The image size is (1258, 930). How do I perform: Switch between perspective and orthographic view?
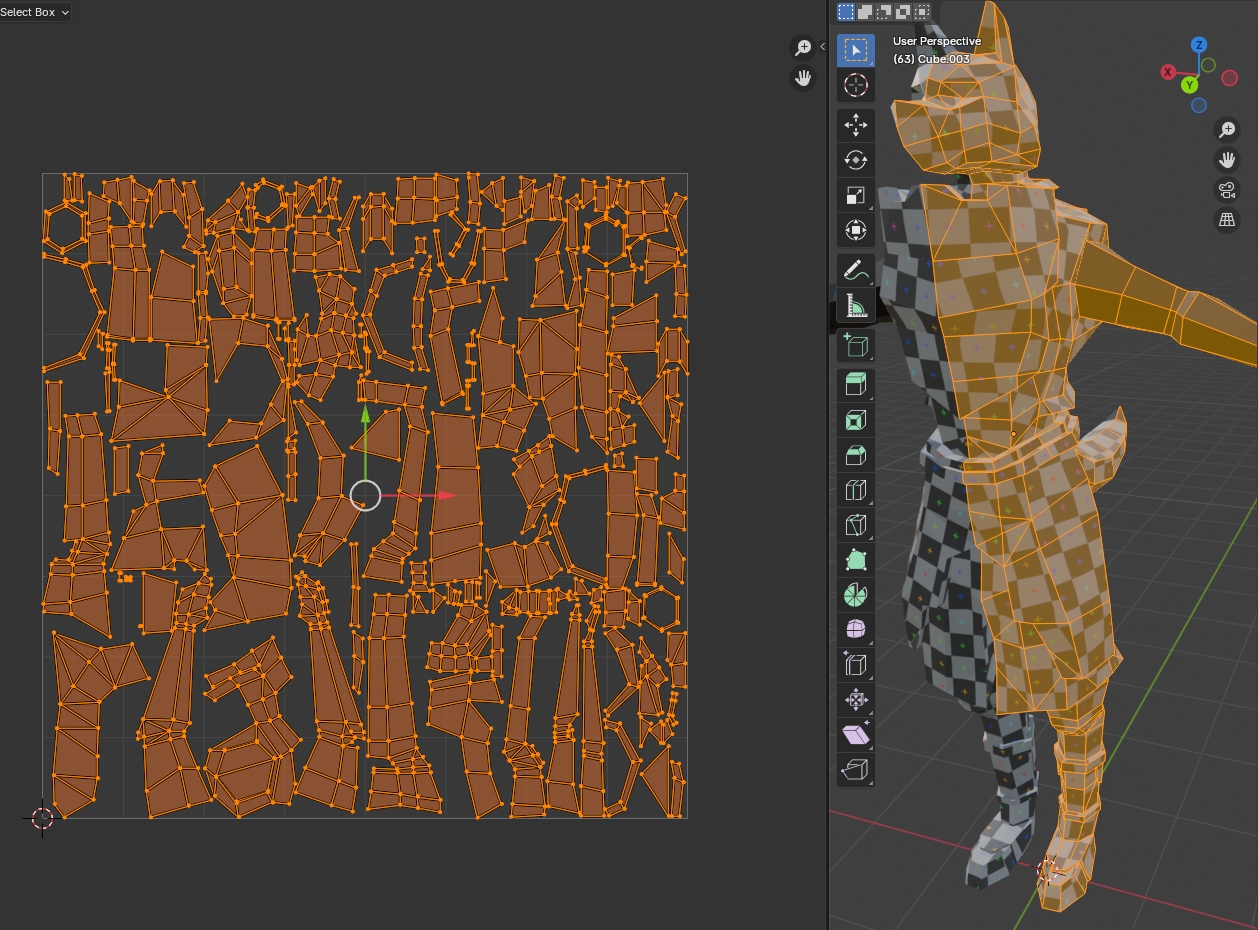point(1227,220)
